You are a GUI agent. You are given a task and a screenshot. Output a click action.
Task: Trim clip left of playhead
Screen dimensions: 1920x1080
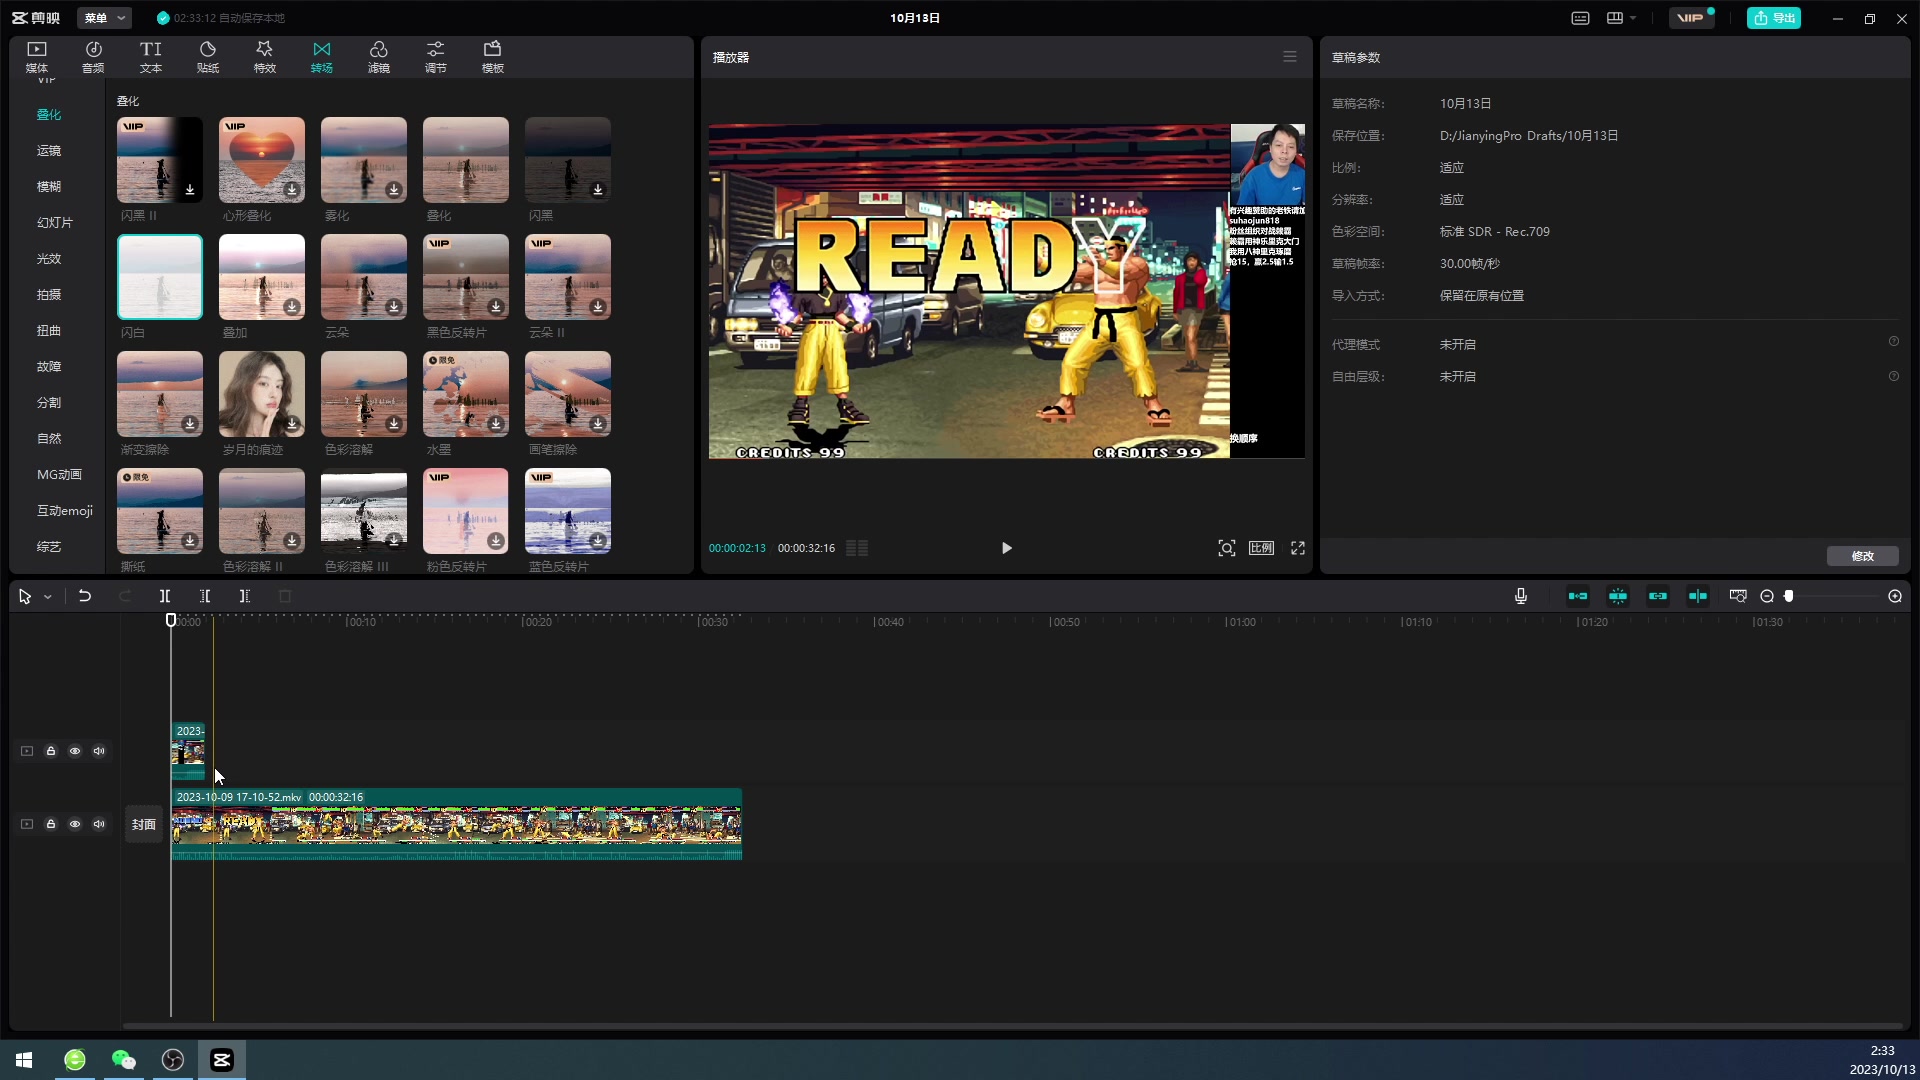click(205, 596)
